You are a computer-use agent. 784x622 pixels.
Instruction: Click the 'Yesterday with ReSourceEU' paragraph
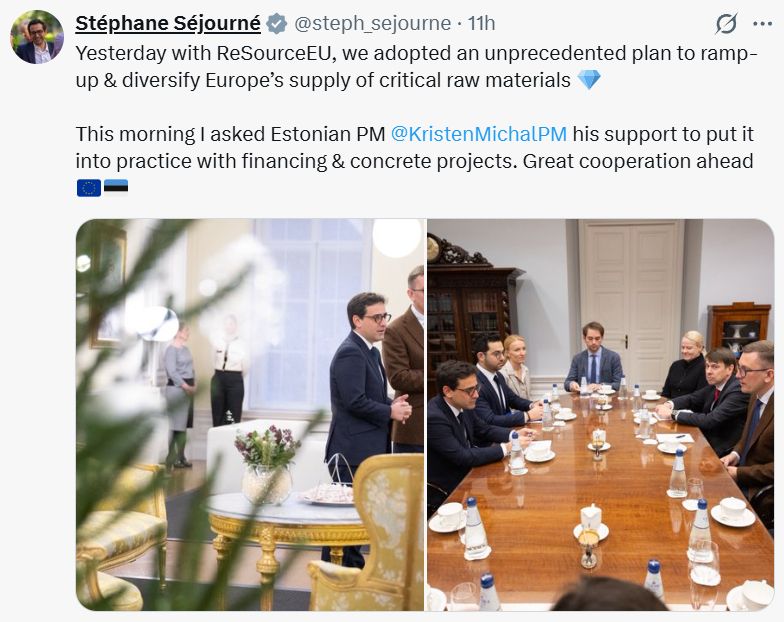(416, 66)
